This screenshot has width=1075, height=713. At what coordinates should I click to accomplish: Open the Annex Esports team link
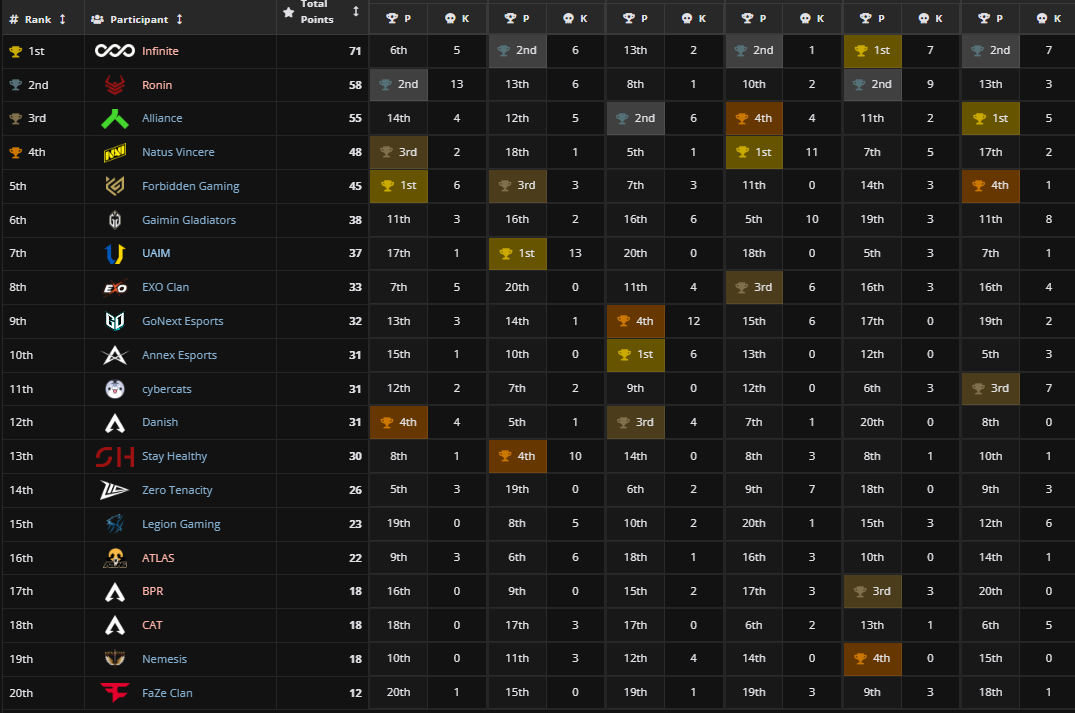(179, 355)
